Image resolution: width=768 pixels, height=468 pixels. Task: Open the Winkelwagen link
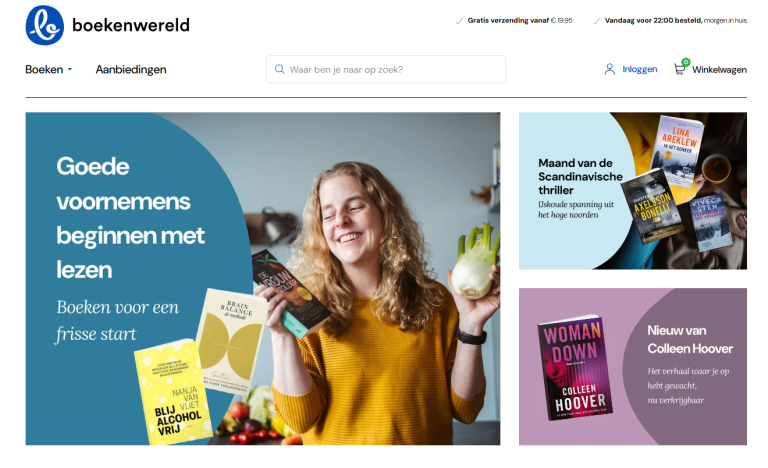(x=719, y=70)
